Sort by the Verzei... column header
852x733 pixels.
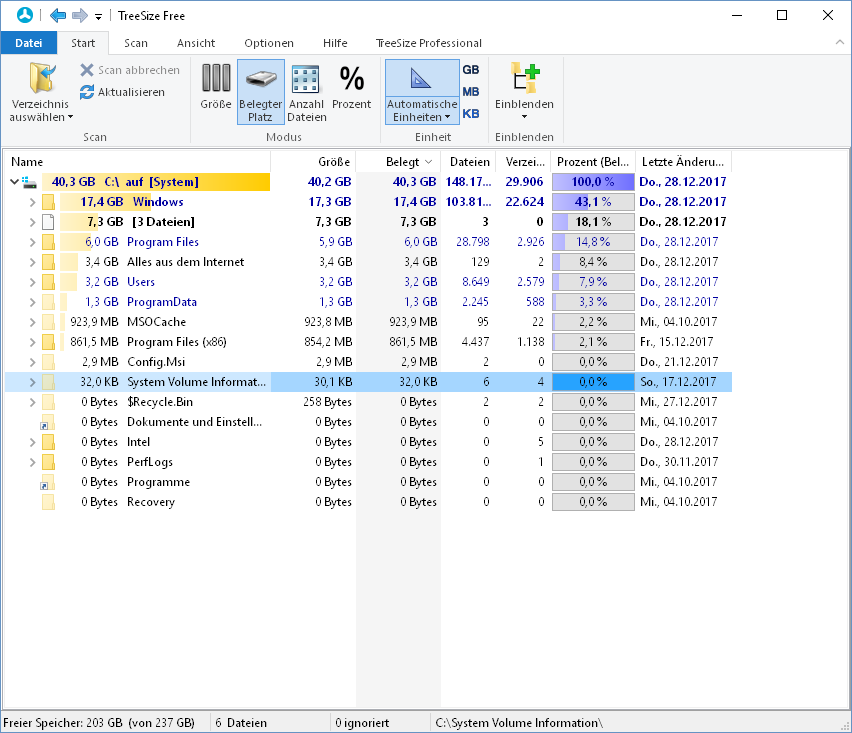(x=523, y=162)
